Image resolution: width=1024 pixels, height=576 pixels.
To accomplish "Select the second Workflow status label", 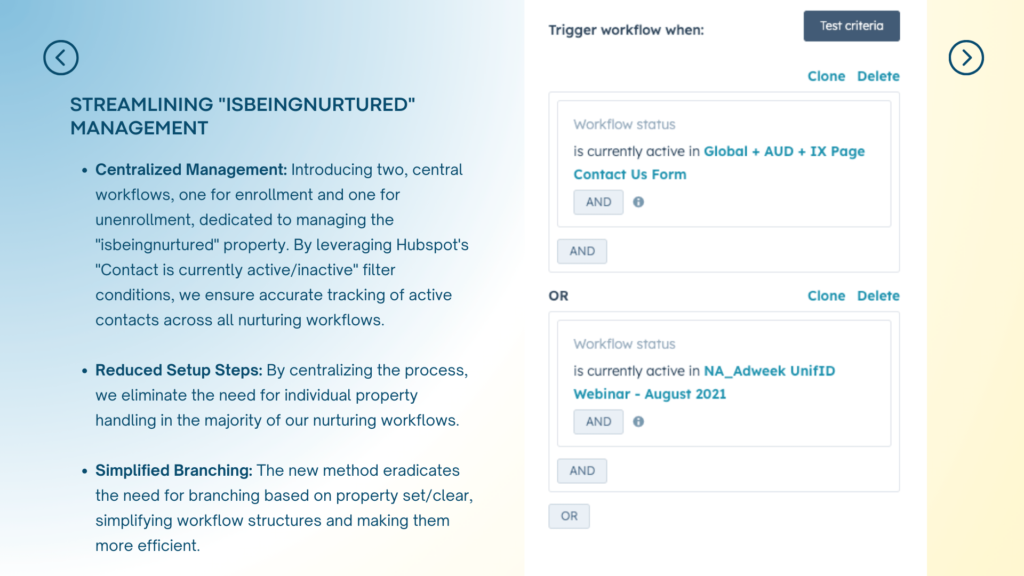I will pyautogui.click(x=624, y=344).
